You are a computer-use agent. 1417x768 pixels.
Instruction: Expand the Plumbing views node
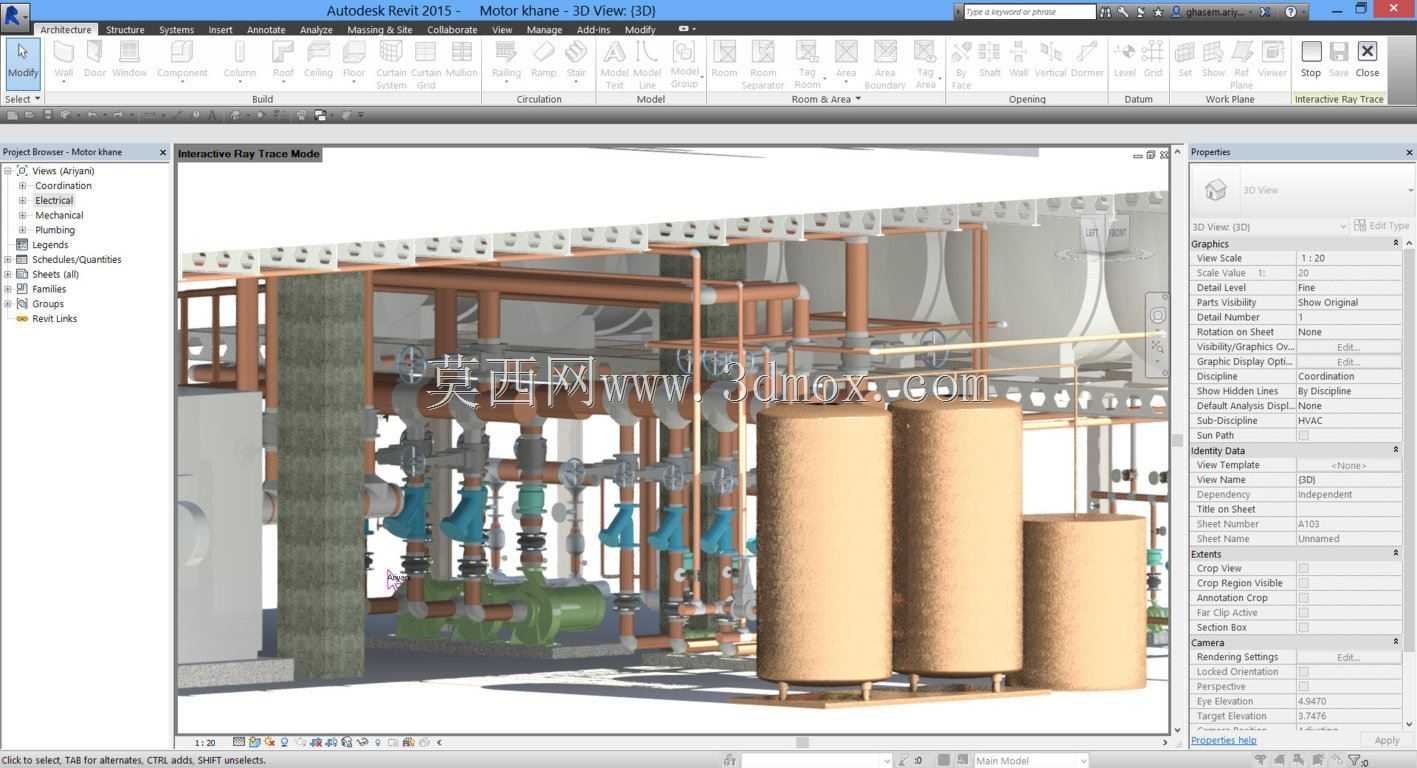(22, 230)
